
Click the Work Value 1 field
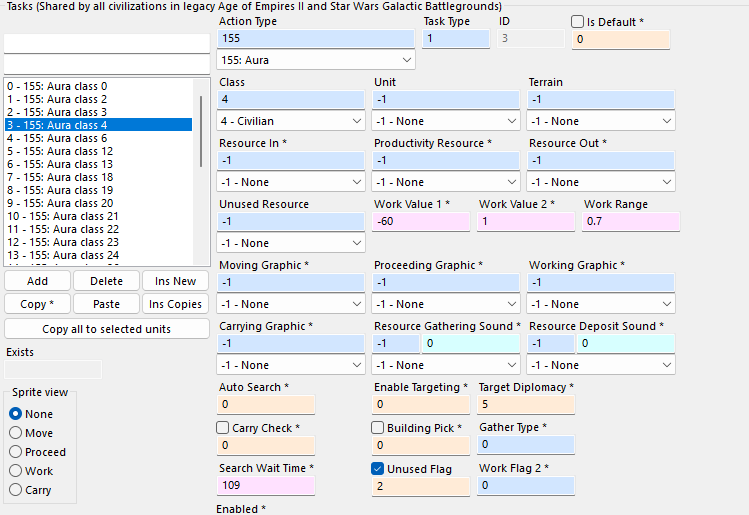(421, 222)
